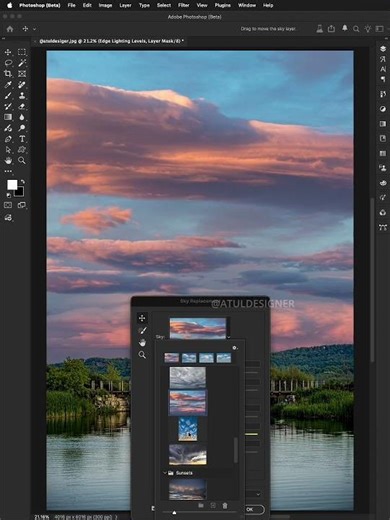Go to the Home screen
The image size is (390, 520).
(x=10, y=29)
